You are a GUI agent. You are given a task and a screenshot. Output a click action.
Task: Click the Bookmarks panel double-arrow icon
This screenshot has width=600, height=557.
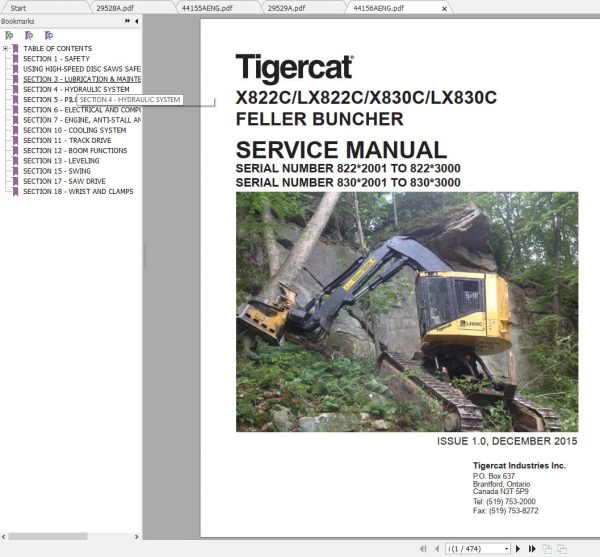[x=127, y=21]
